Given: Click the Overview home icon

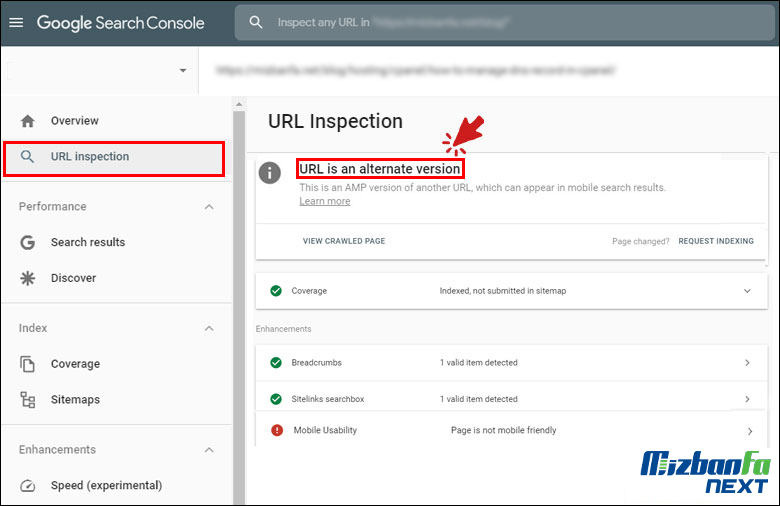Looking at the screenshot, I should [x=28, y=121].
